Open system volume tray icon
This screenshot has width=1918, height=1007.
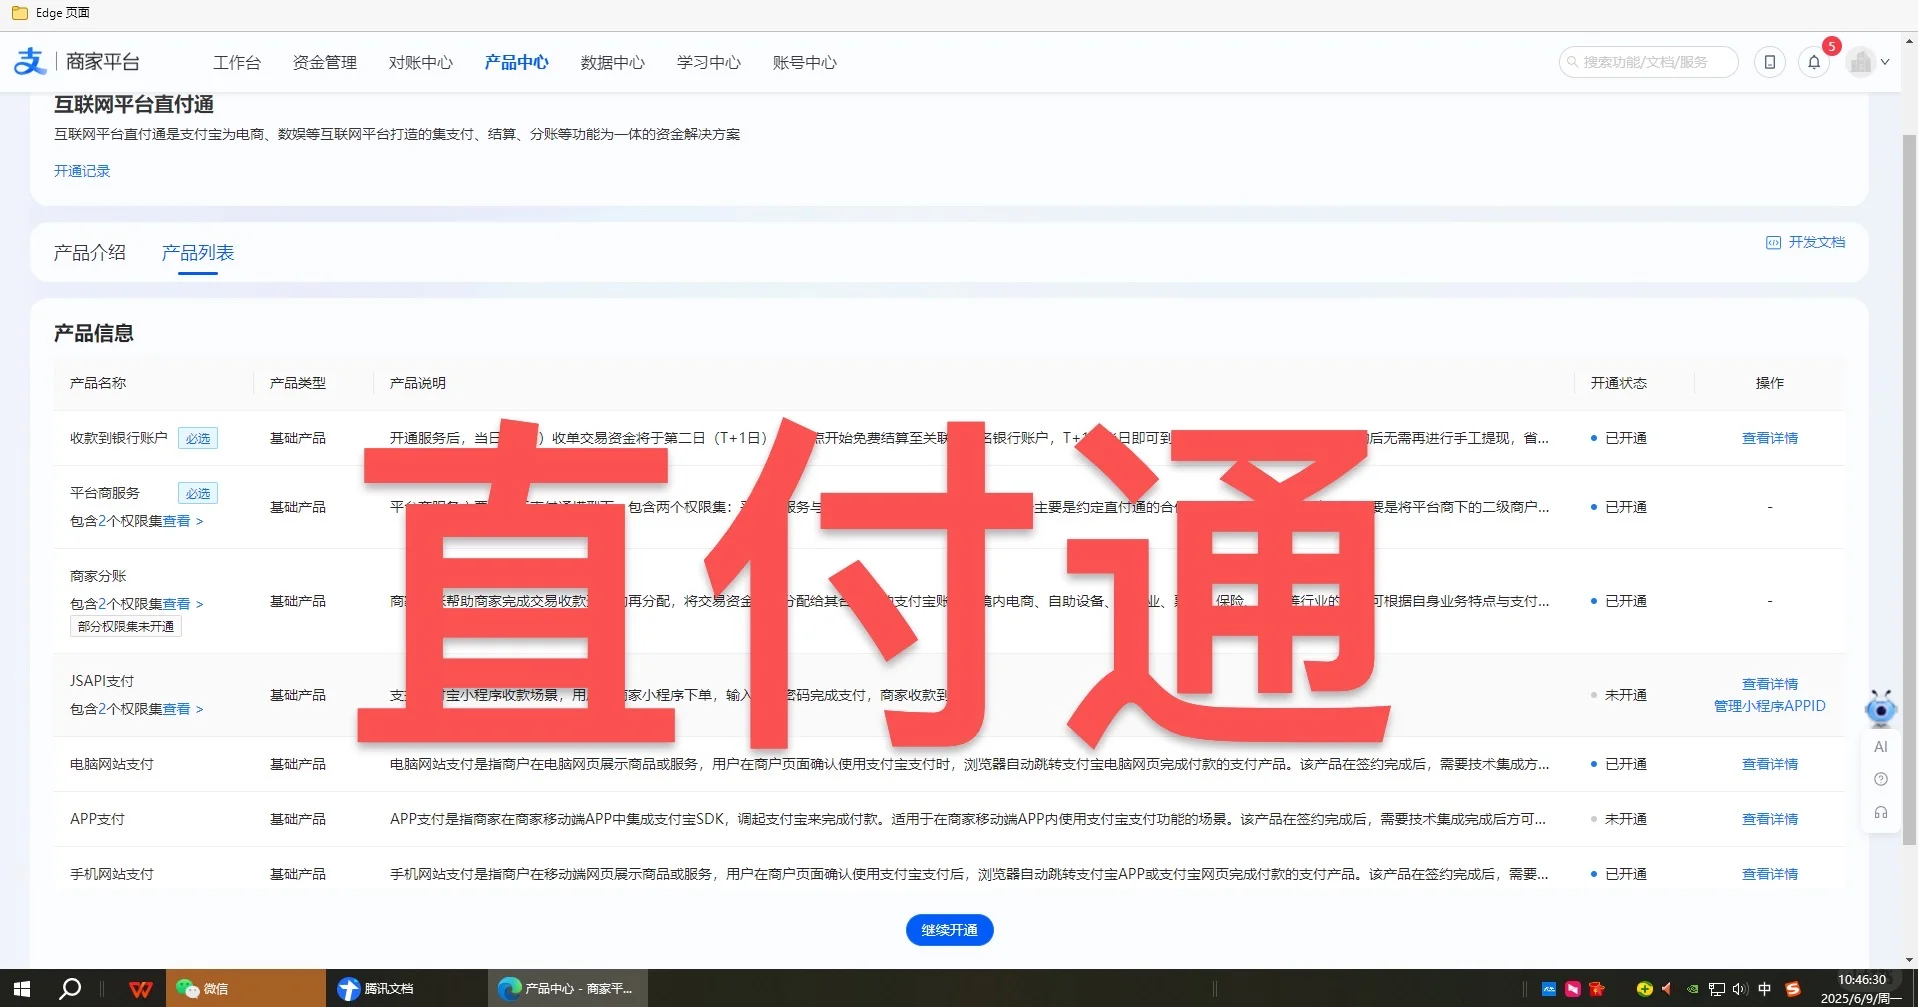[x=1741, y=989]
